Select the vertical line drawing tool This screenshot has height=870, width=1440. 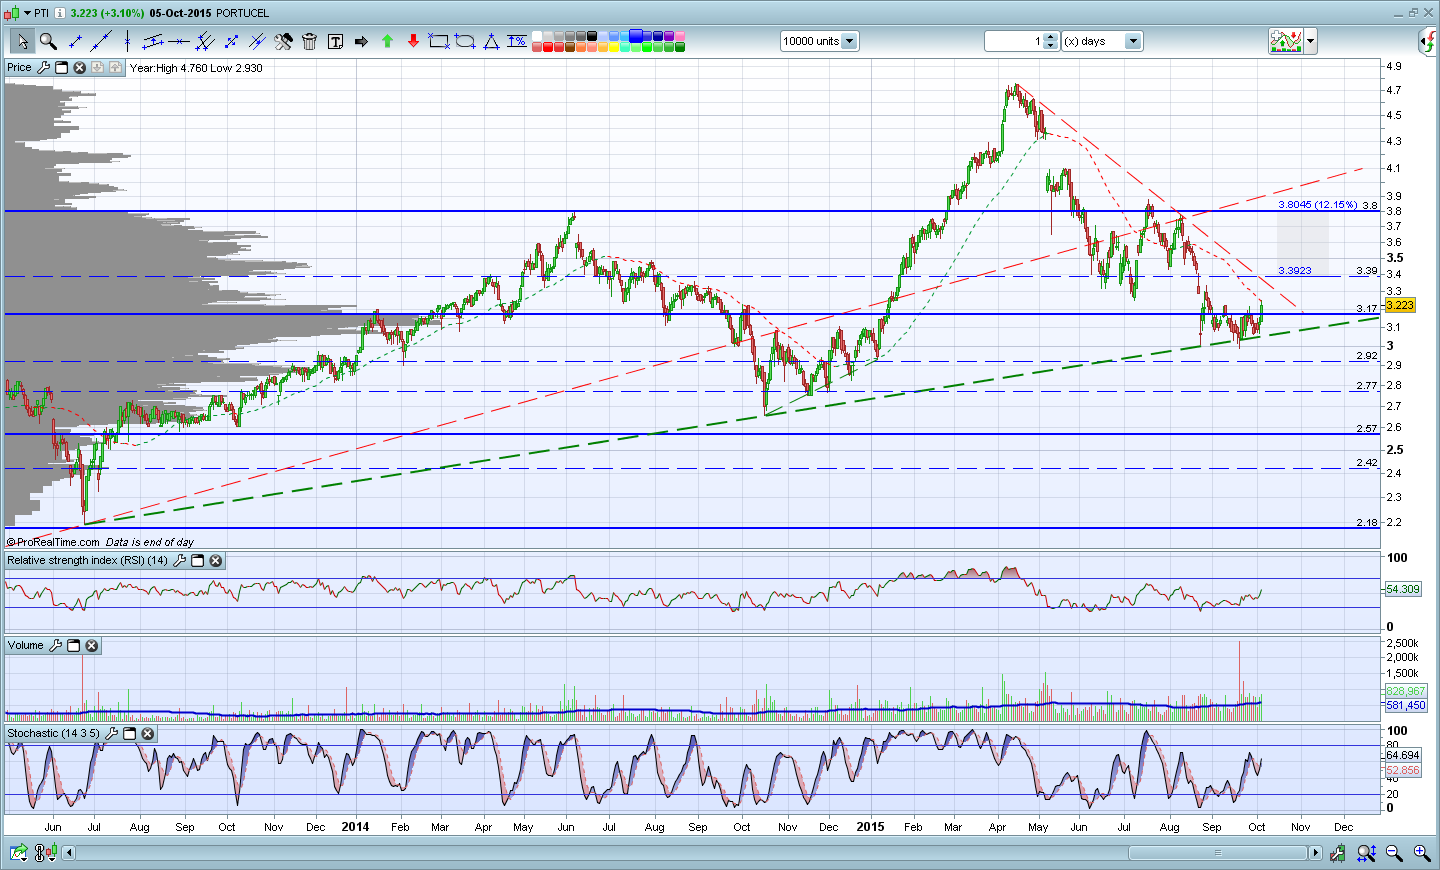point(127,41)
